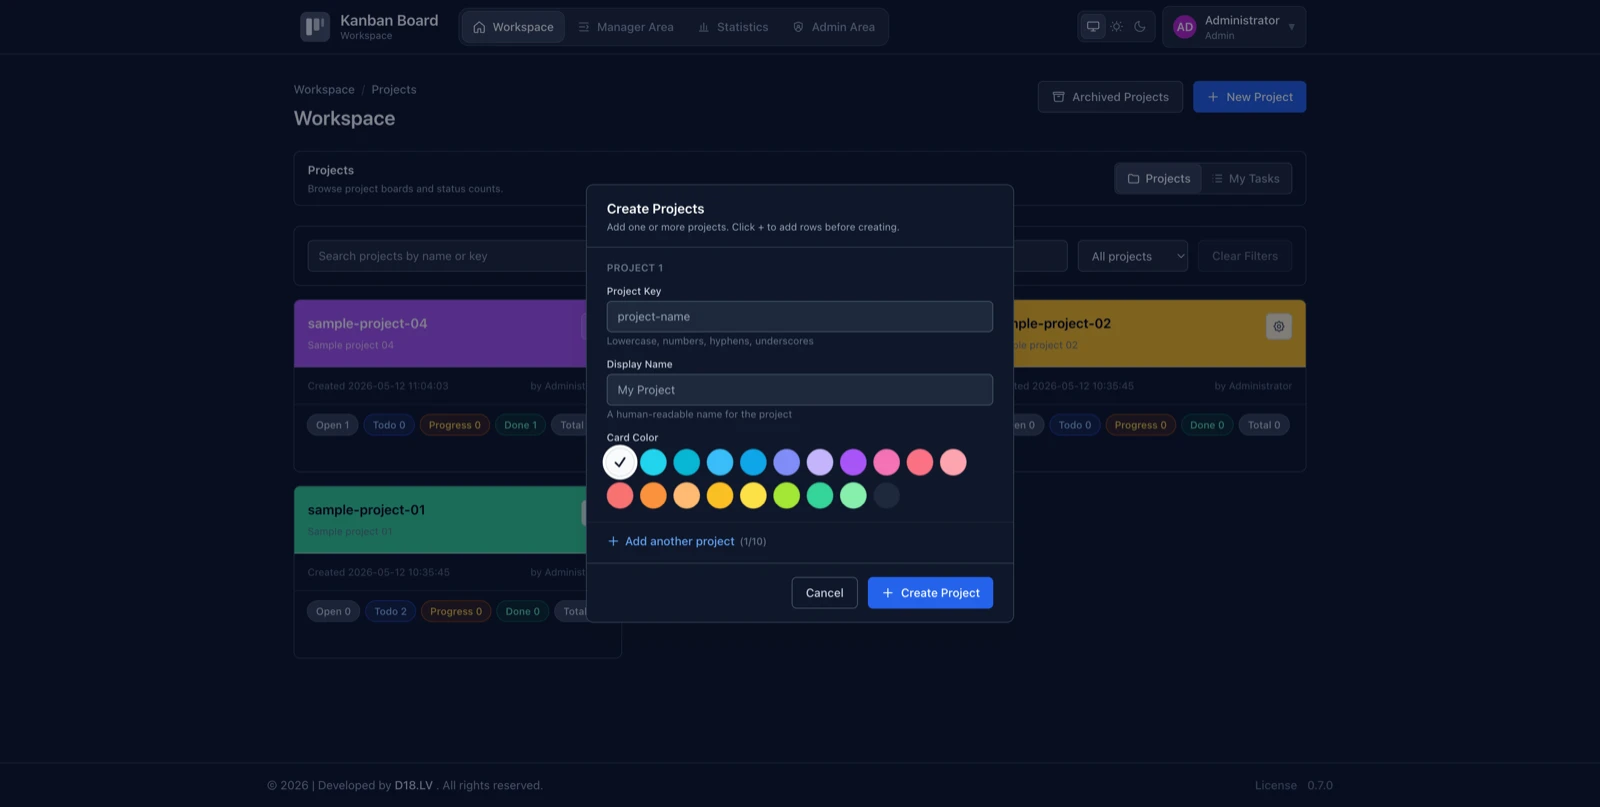Choose the dark slate card color

(x=886, y=495)
